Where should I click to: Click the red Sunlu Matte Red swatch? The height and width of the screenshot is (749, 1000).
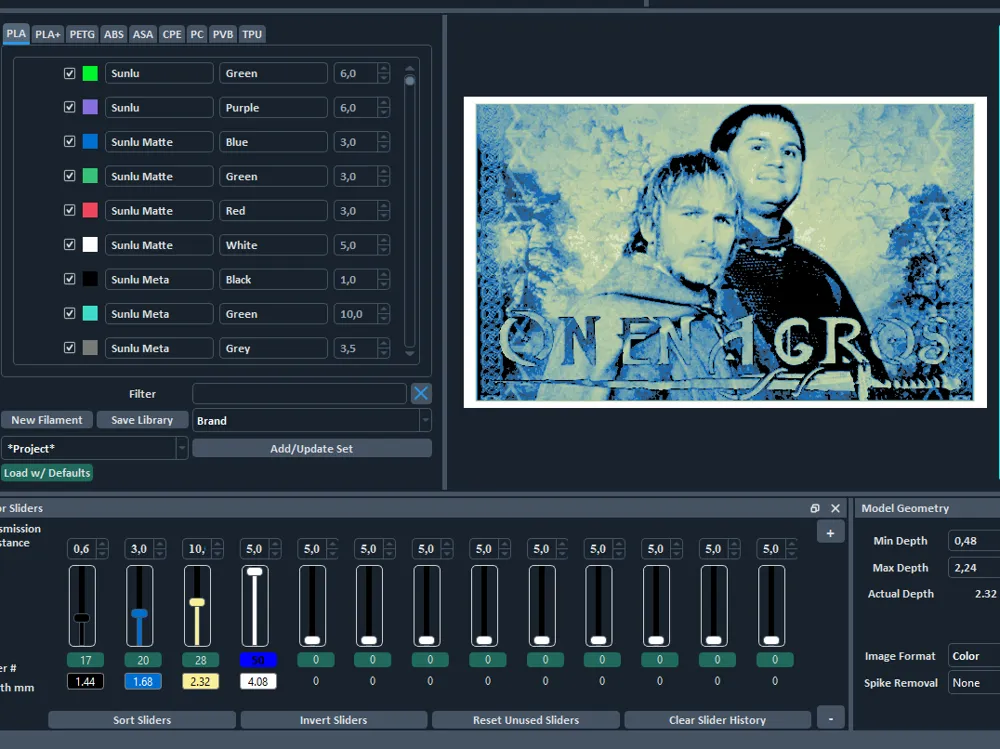(91, 211)
